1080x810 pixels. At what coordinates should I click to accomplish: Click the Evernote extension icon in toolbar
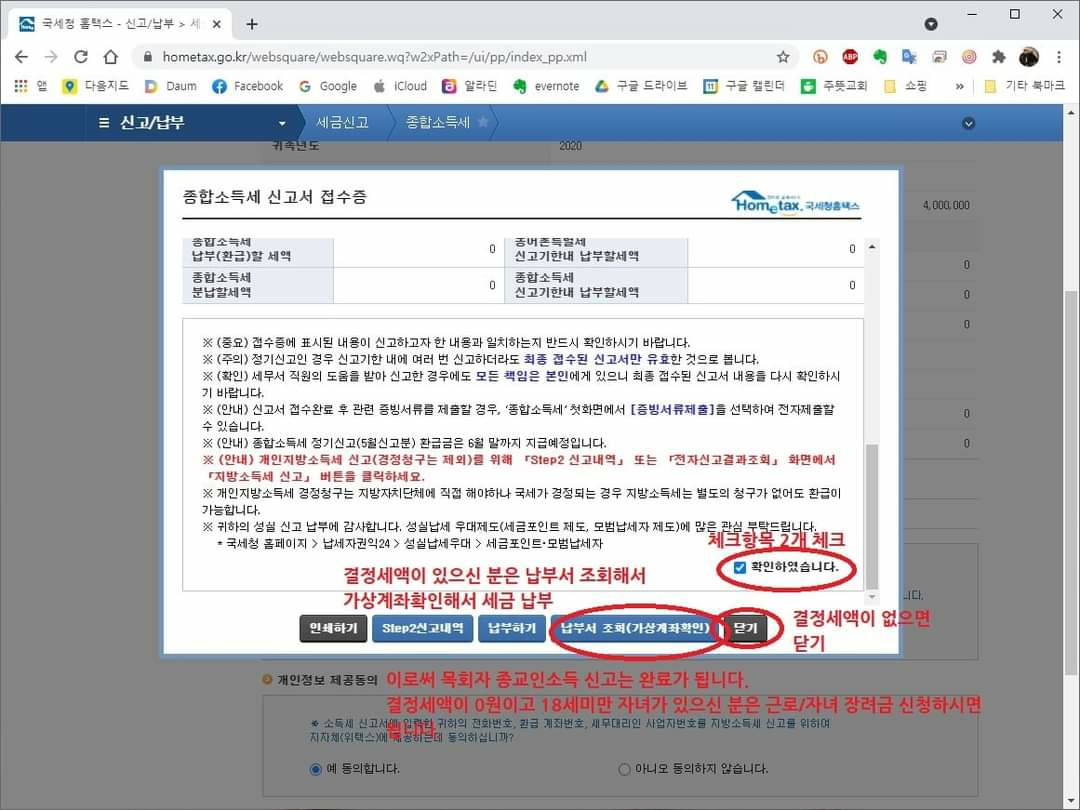coord(880,57)
